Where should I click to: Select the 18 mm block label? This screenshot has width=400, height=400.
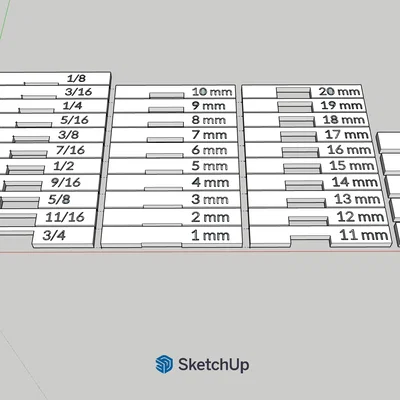click(344, 120)
